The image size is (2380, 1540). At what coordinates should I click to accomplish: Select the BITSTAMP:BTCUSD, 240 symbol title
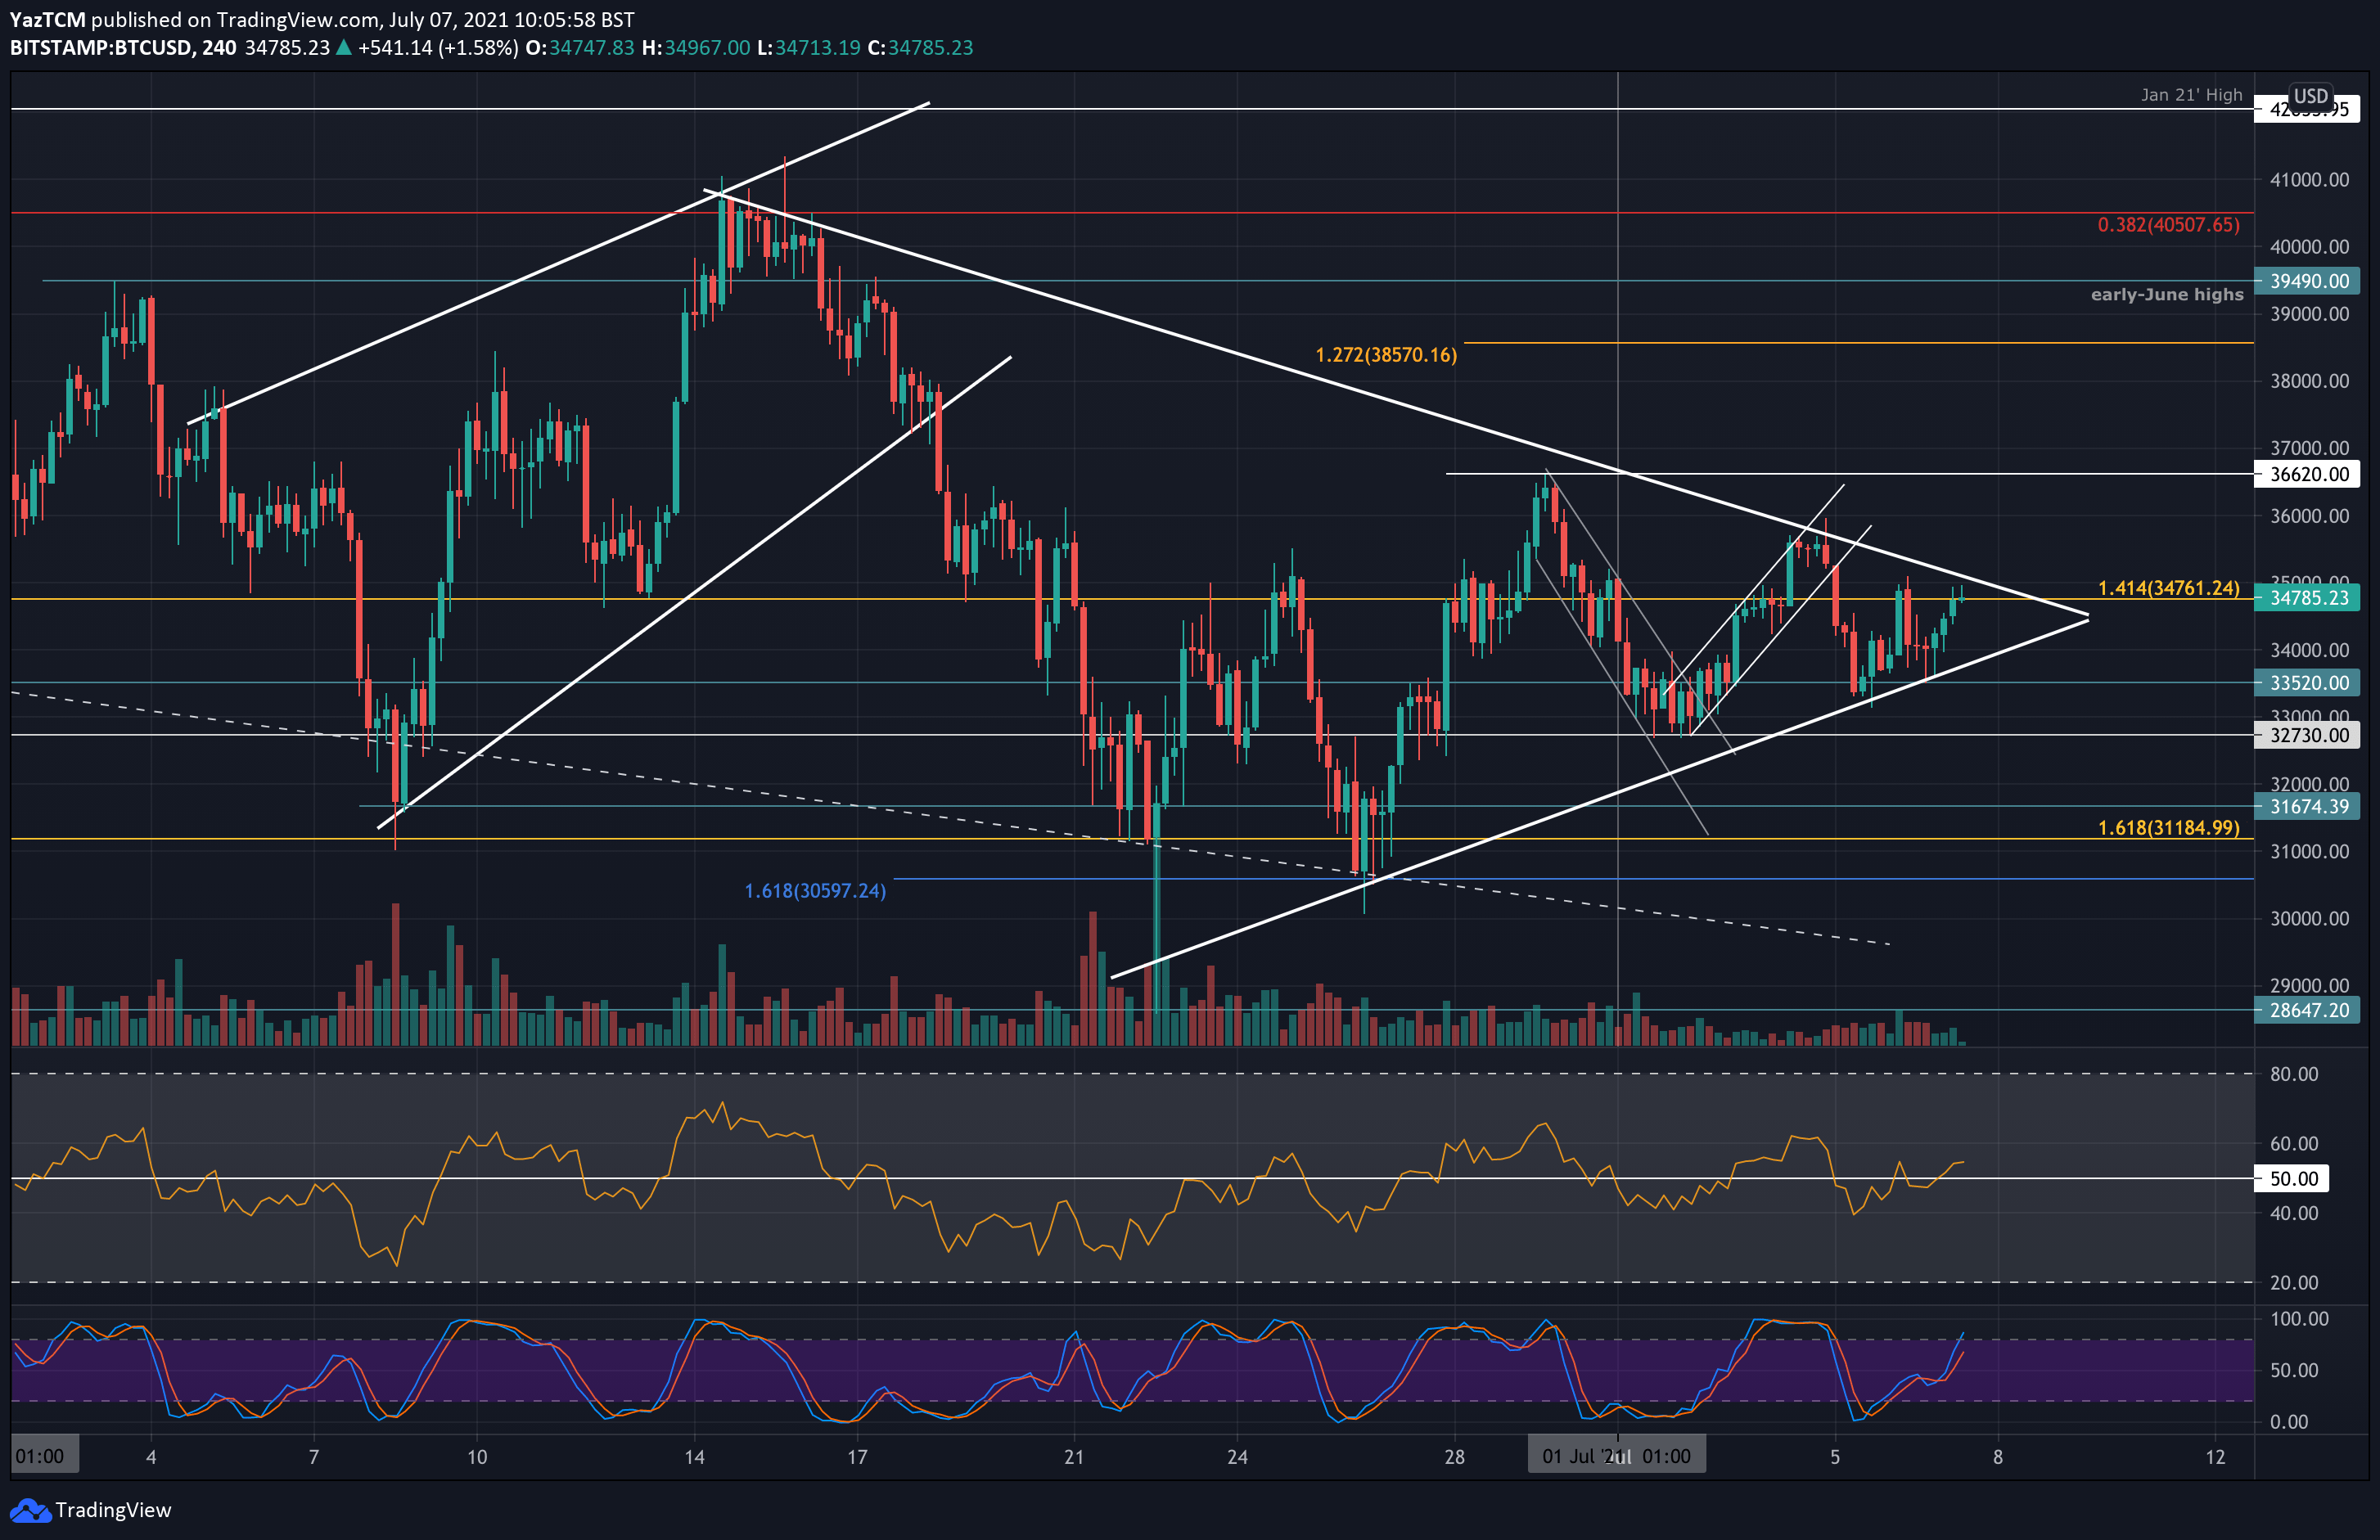pos(123,48)
